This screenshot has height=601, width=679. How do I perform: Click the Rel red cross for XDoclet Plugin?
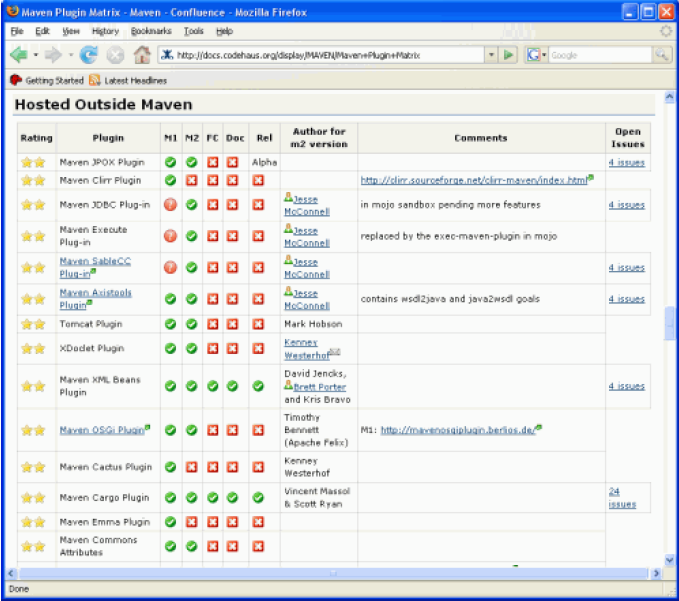(258, 348)
